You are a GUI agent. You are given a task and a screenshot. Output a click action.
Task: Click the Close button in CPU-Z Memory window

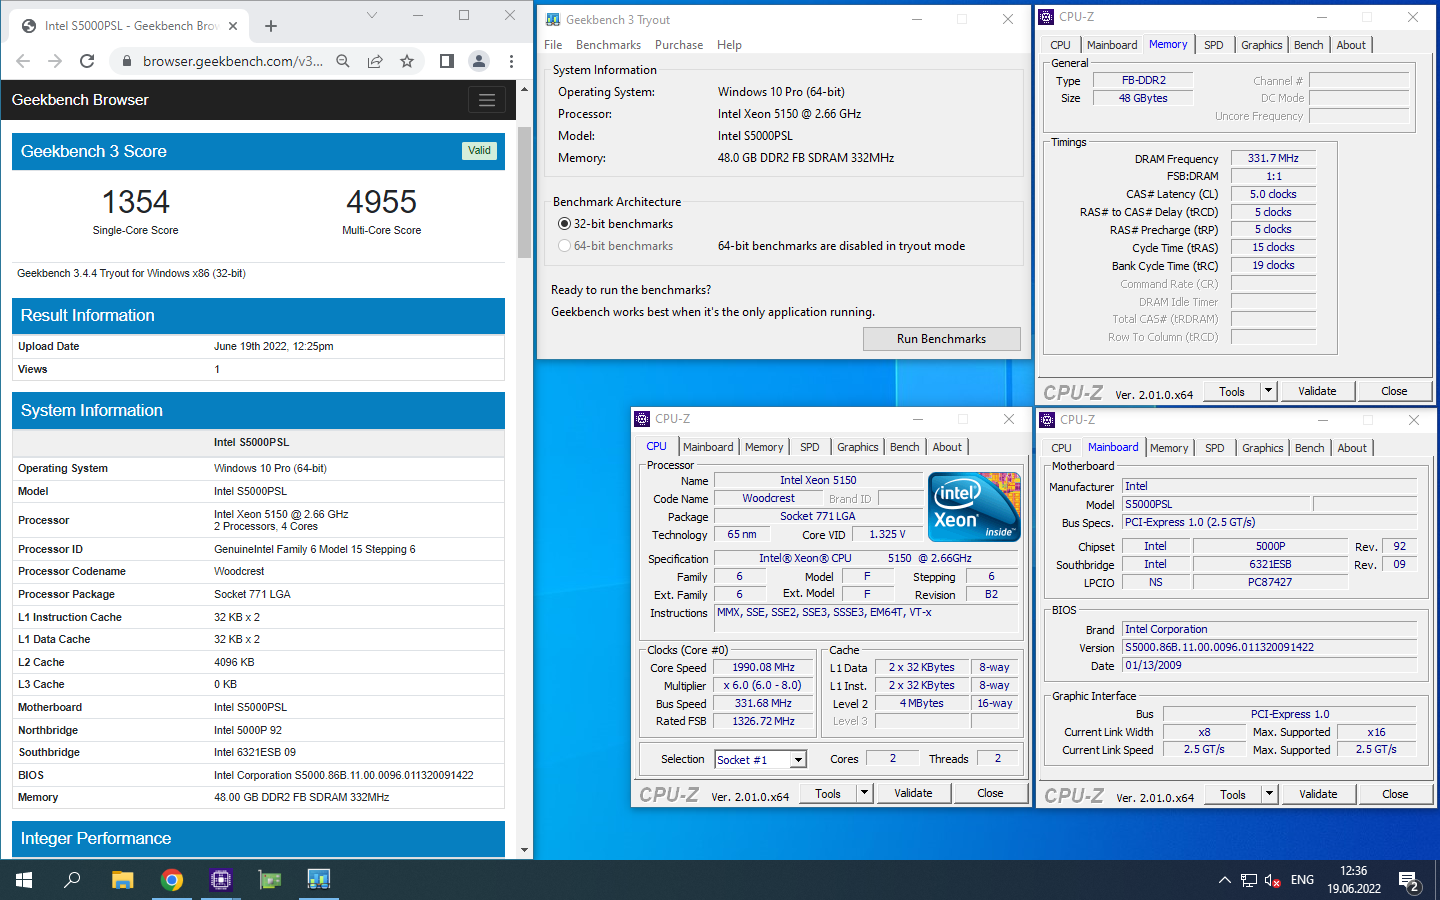point(1394,391)
